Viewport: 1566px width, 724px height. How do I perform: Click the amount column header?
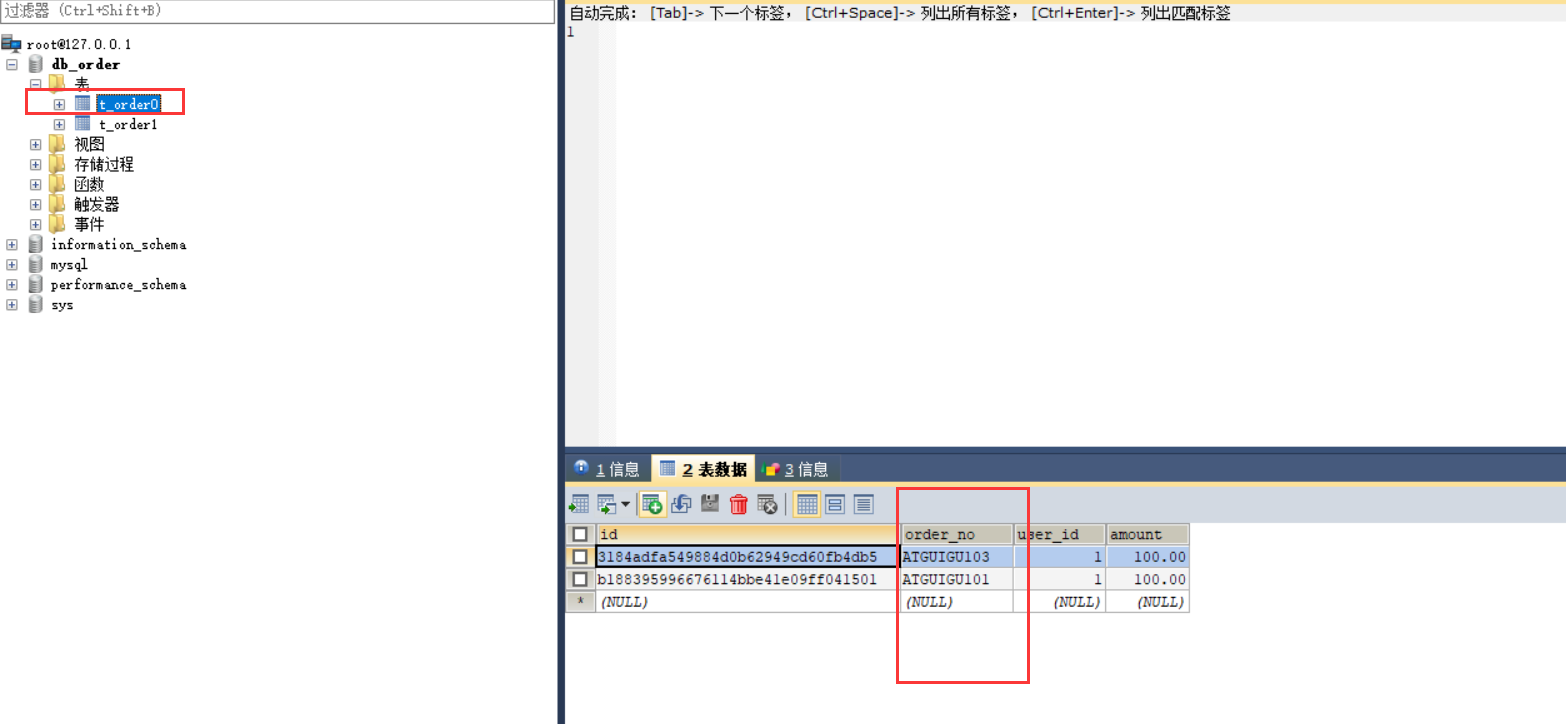(1148, 534)
